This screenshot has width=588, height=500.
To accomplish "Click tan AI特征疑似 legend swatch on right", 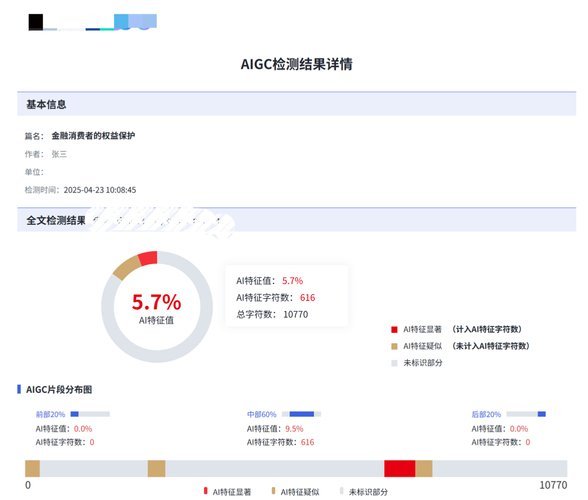I will pos(394,346).
